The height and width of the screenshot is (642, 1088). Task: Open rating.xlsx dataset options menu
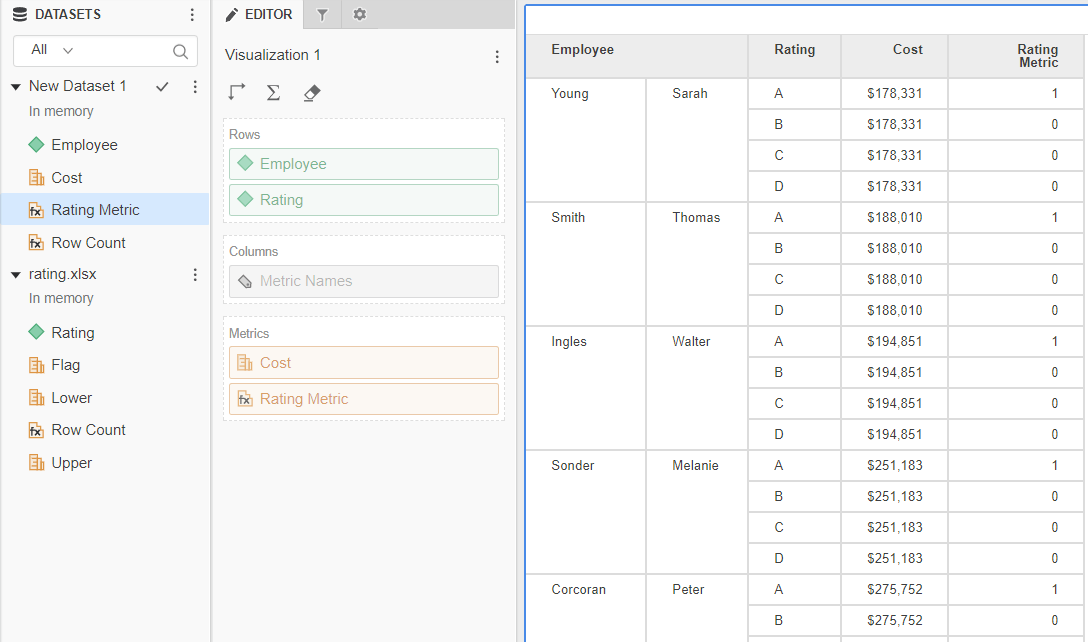[x=195, y=274]
